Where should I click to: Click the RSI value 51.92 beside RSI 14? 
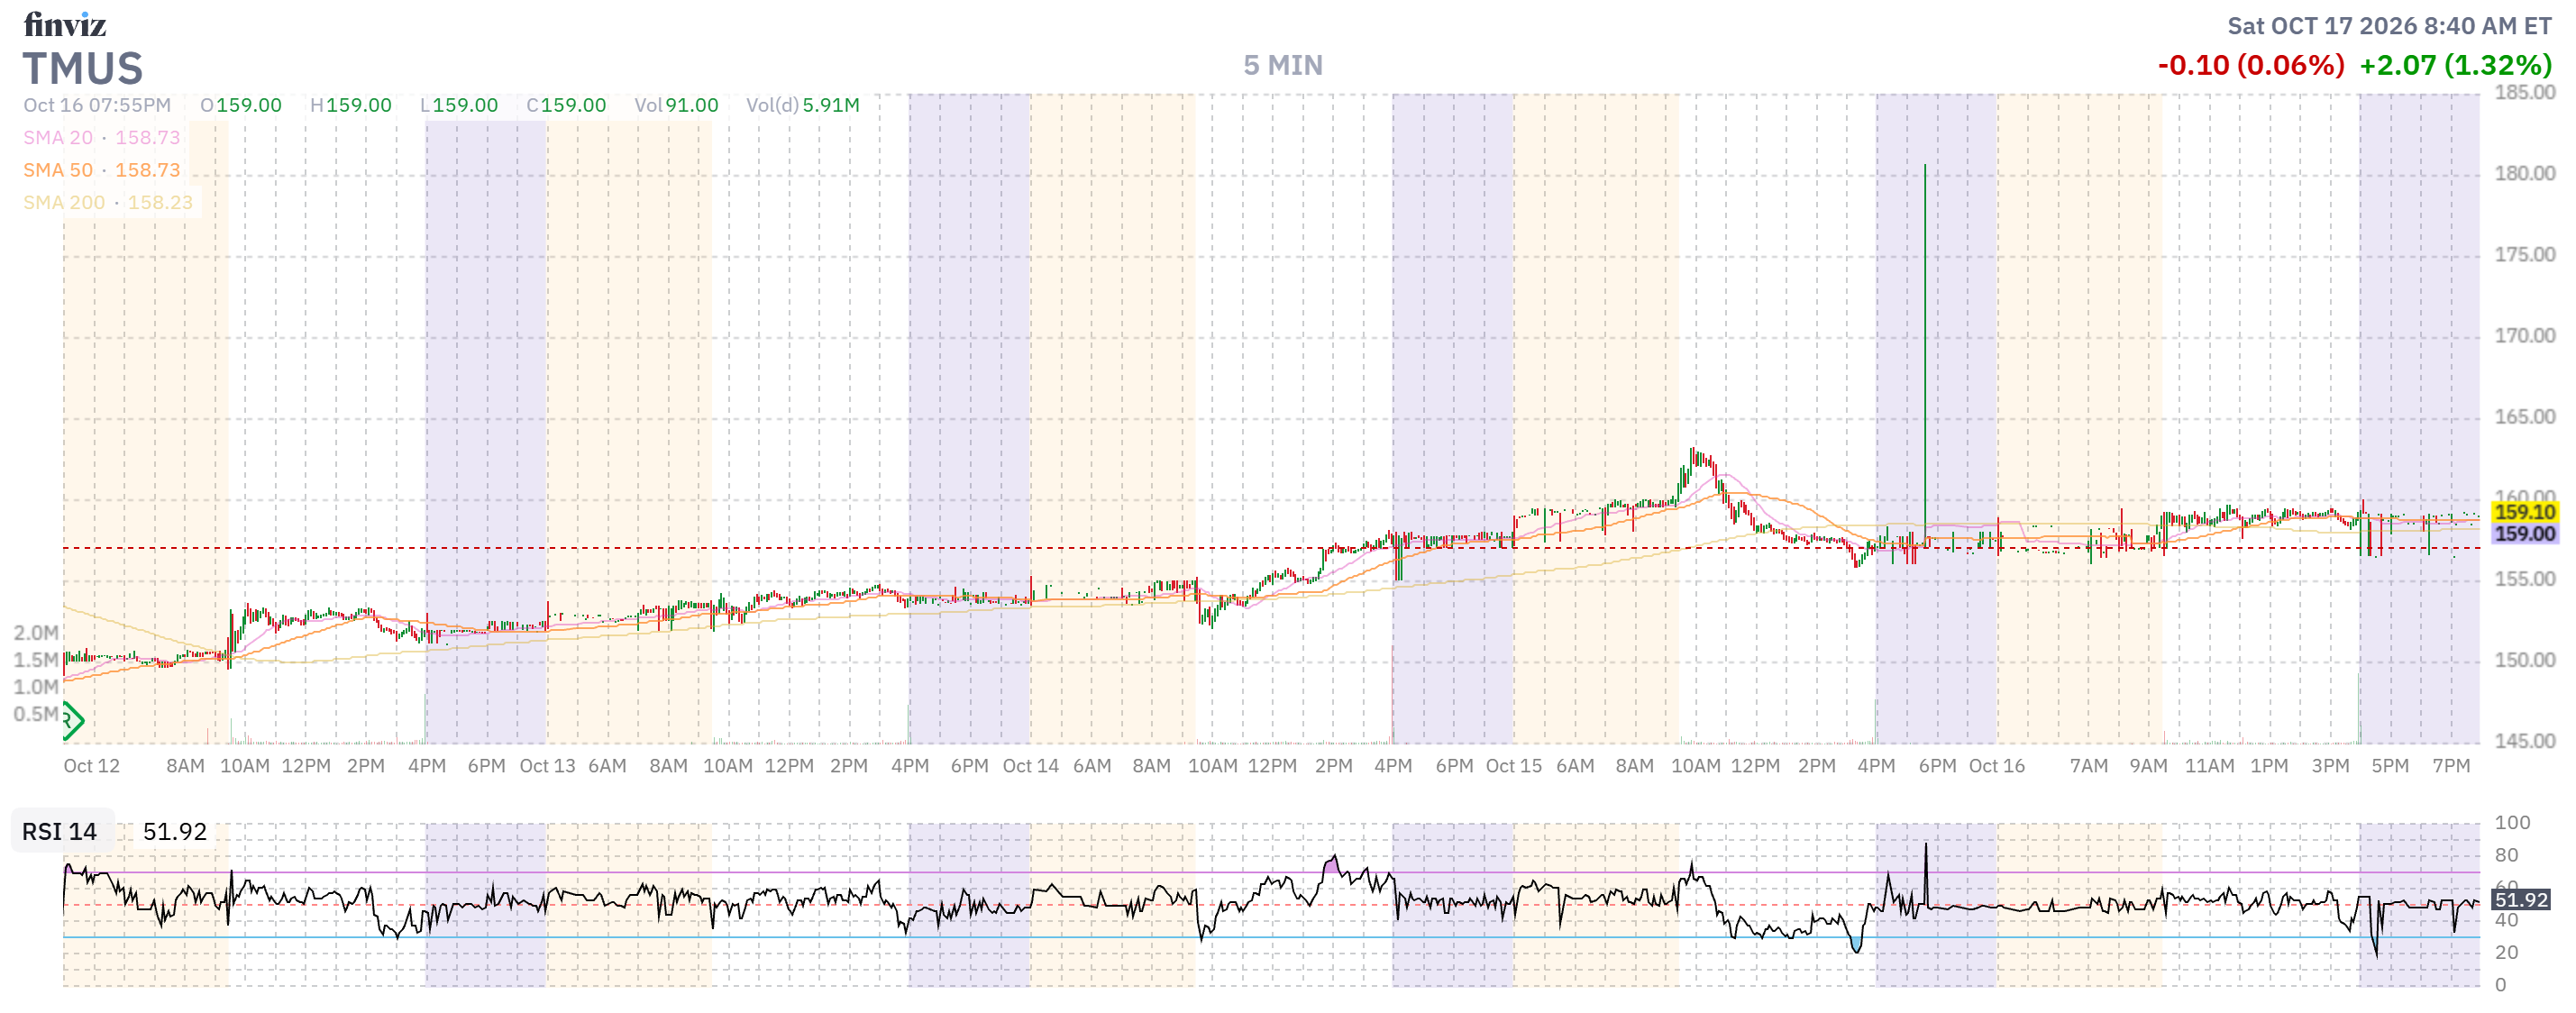click(174, 831)
